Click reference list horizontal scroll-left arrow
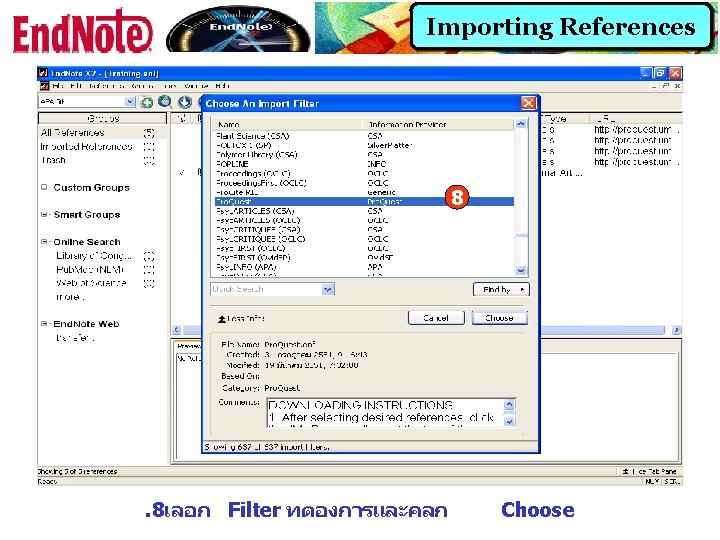 point(177,330)
